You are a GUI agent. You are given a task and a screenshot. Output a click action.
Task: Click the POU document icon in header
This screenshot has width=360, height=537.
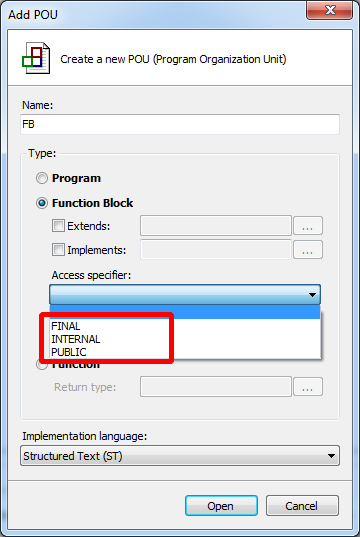coord(36,58)
